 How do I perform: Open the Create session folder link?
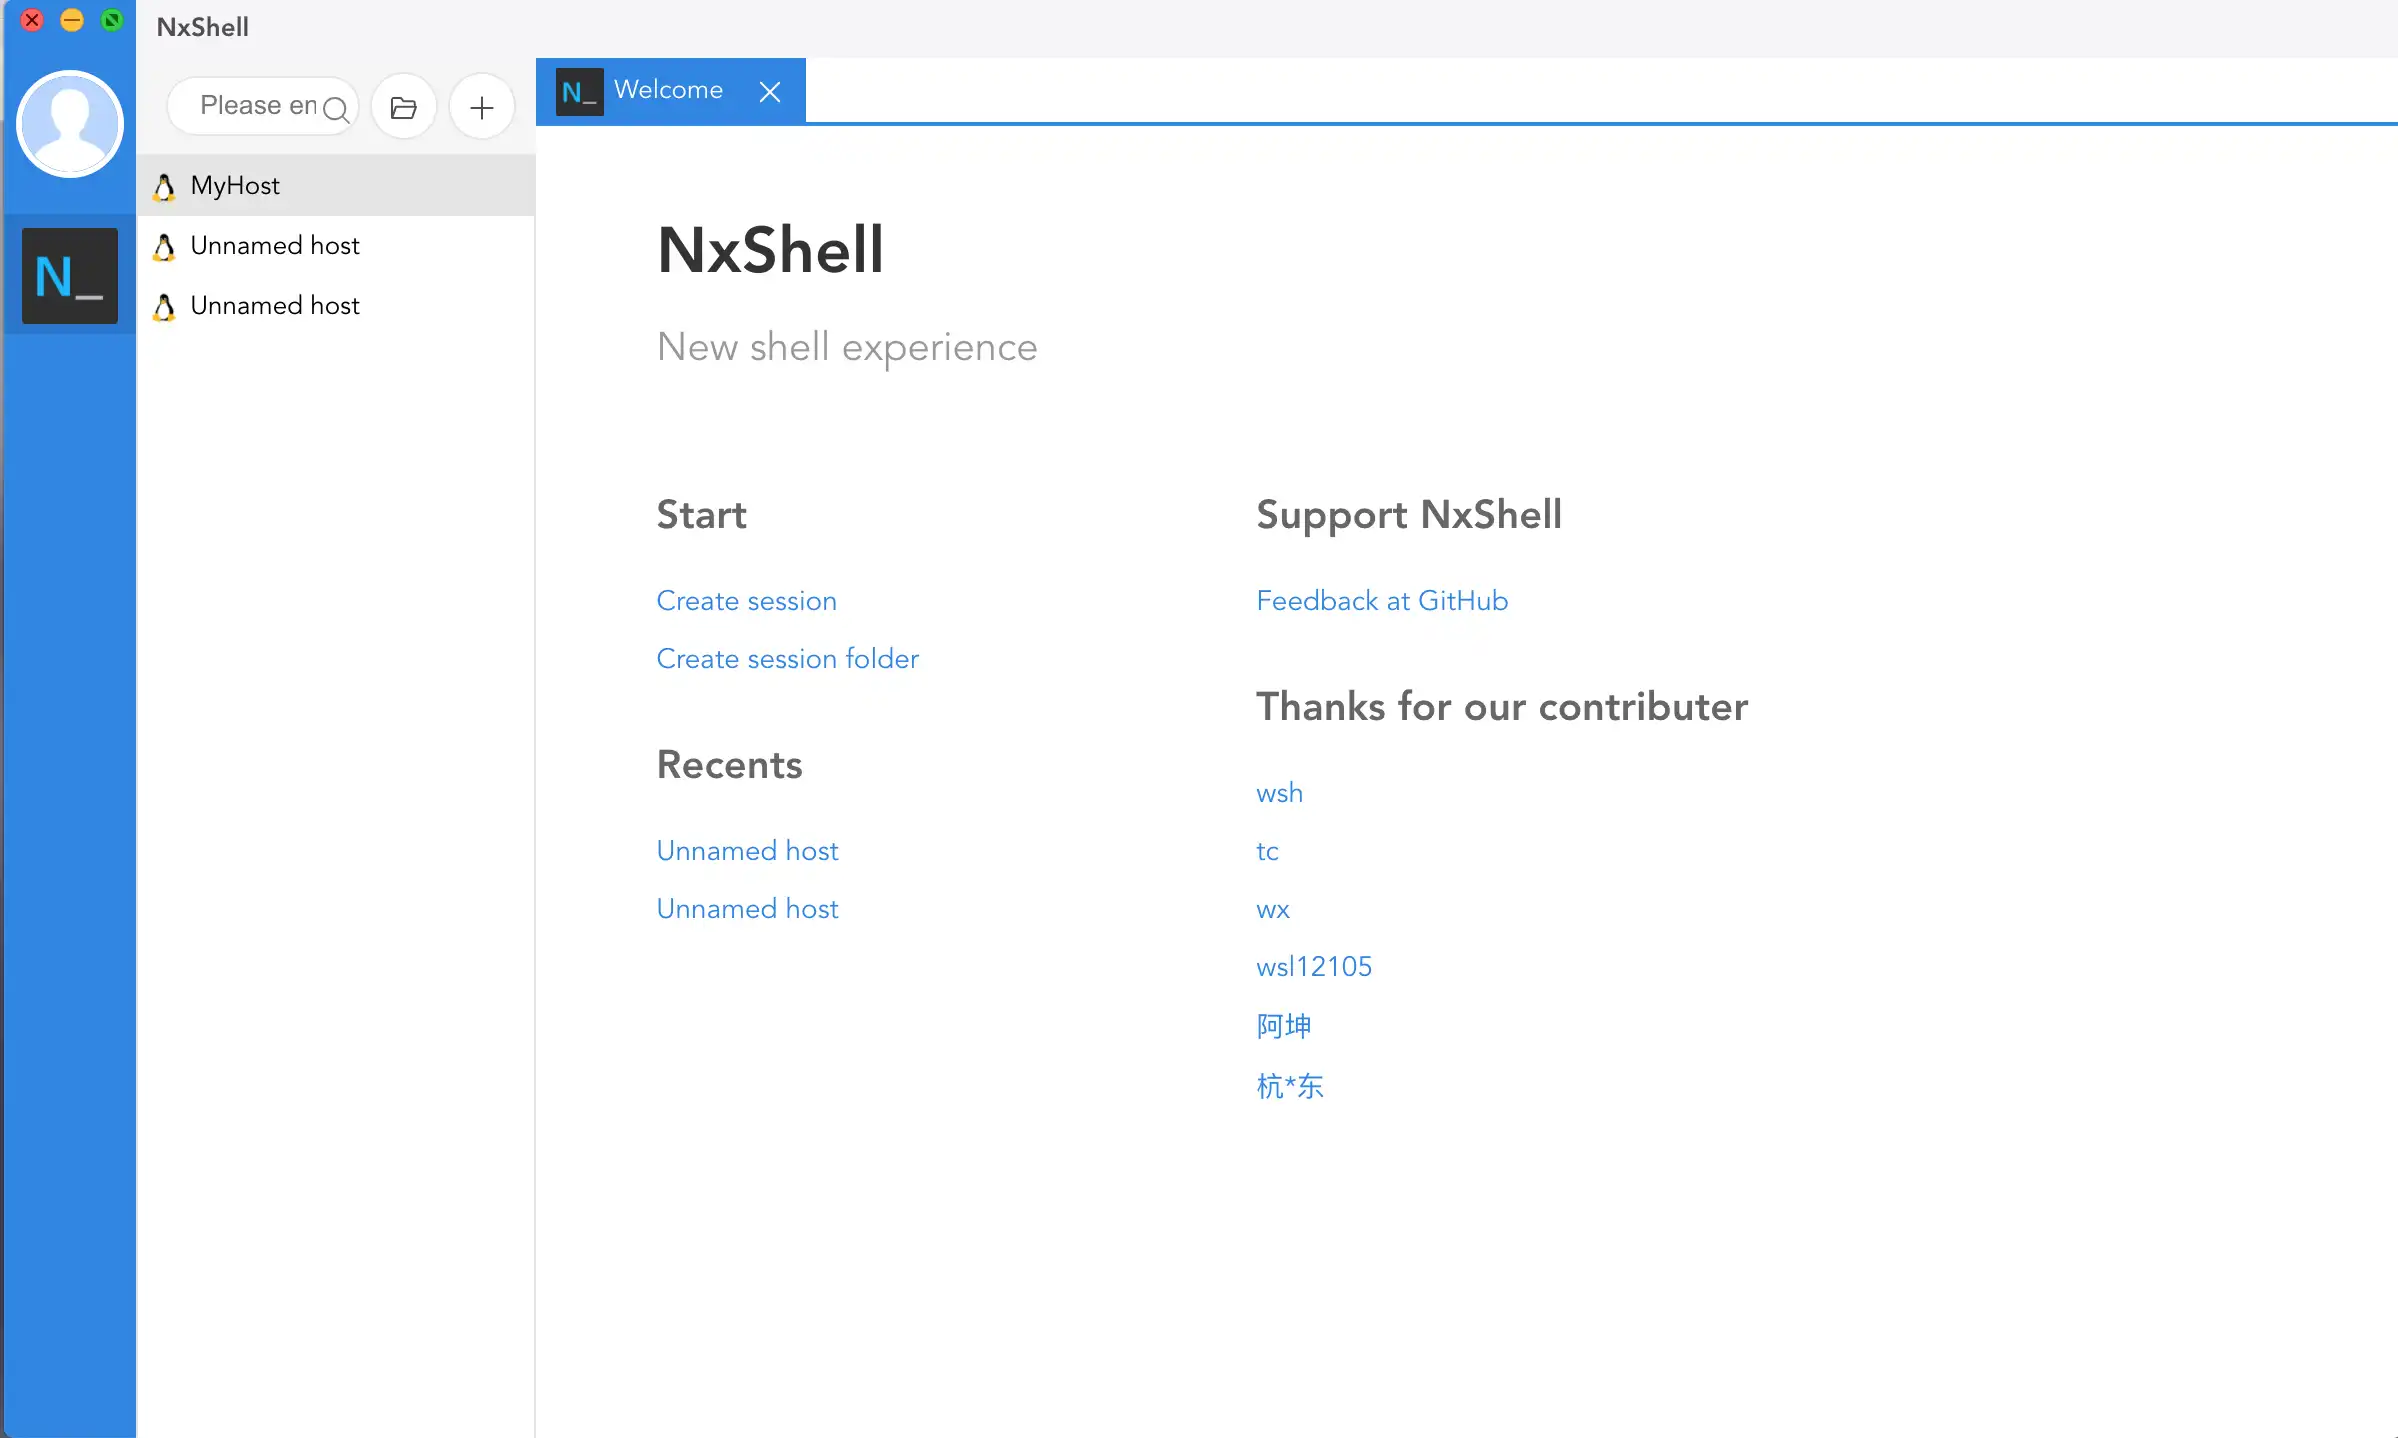coord(787,659)
